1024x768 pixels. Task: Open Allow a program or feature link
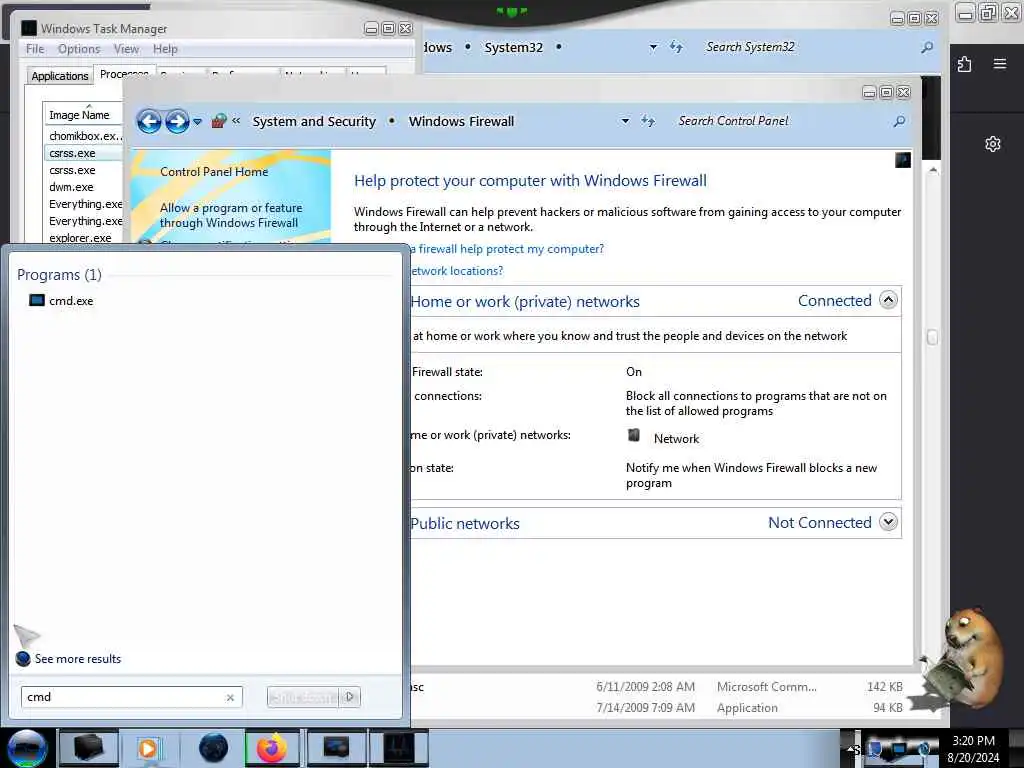[231, 216]
